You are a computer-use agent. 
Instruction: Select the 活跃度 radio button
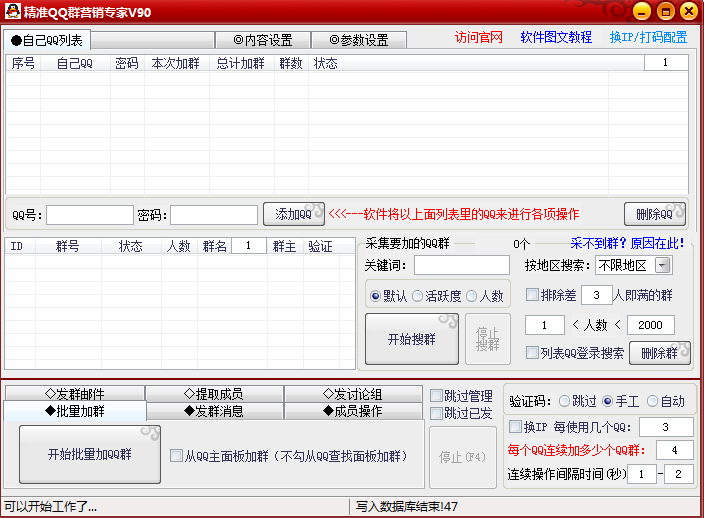tap(417, 296)
